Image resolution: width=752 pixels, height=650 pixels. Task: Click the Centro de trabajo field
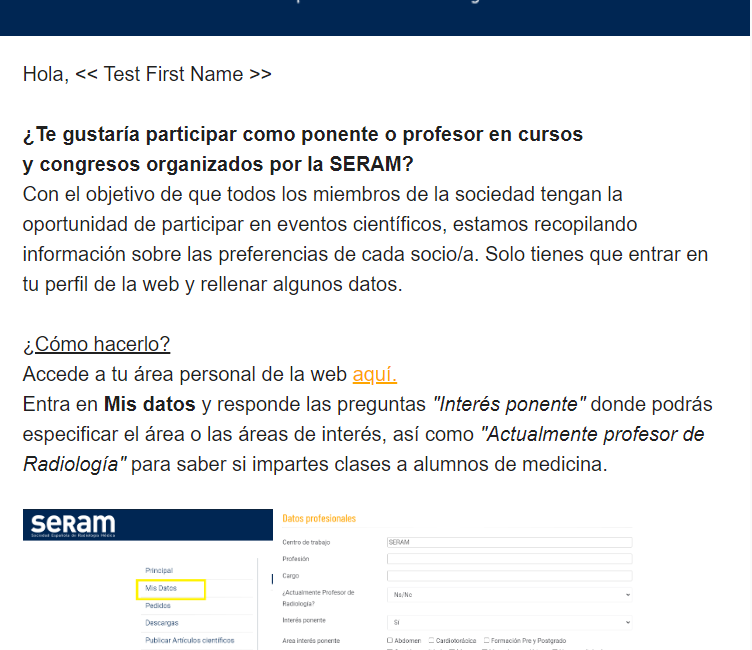(509, 542)
